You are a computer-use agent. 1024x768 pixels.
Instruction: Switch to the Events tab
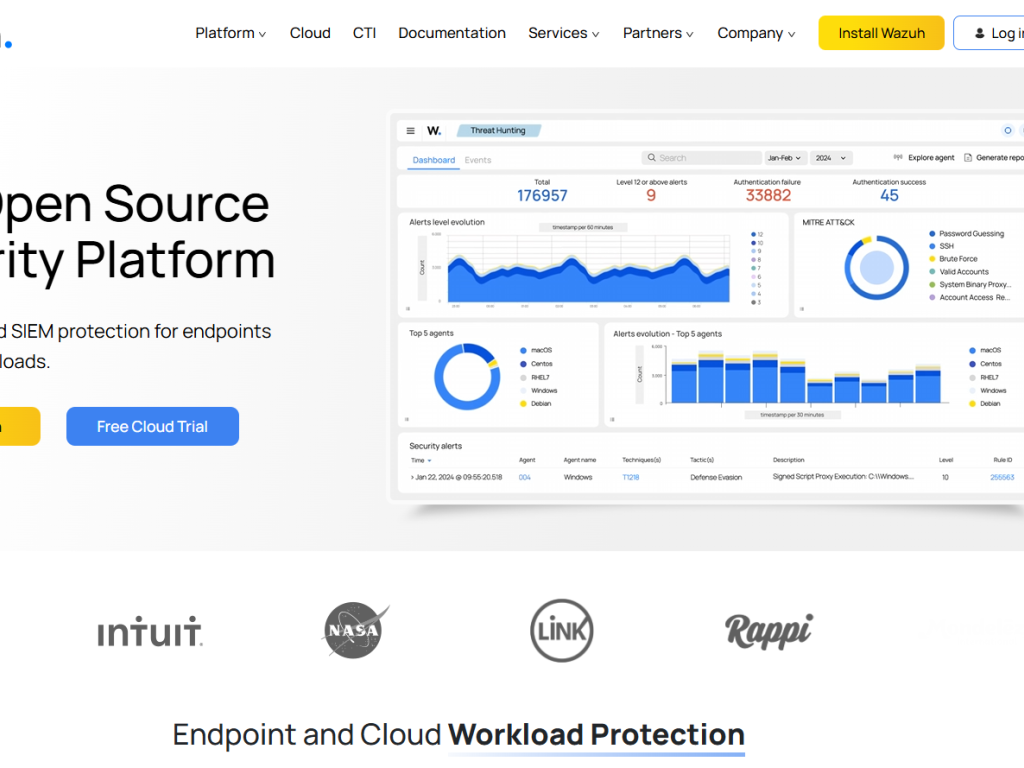pos(478,160)
